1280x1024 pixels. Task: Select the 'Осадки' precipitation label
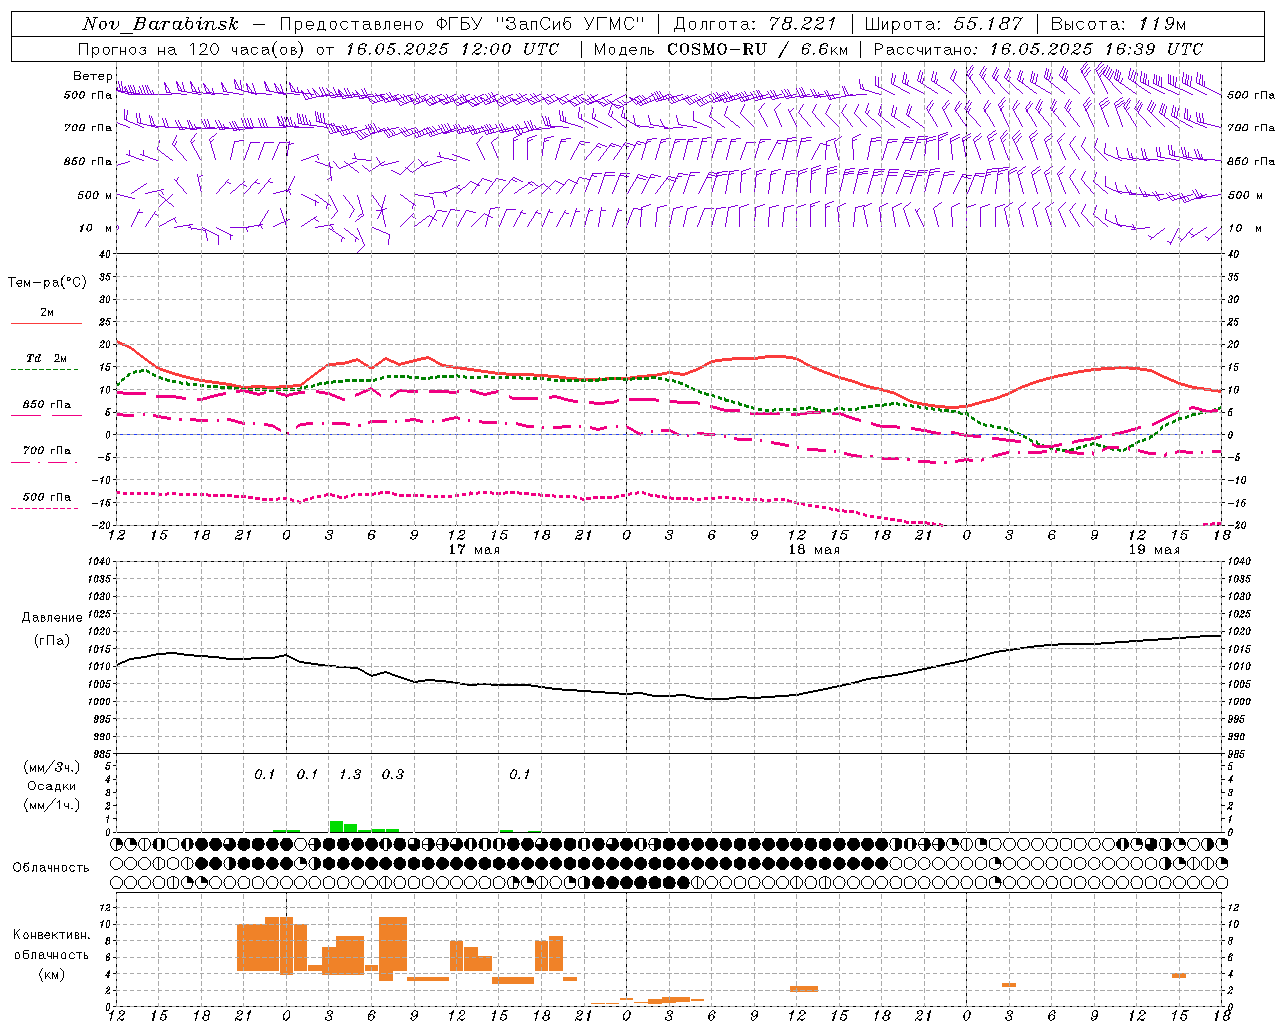pos(52,787)
